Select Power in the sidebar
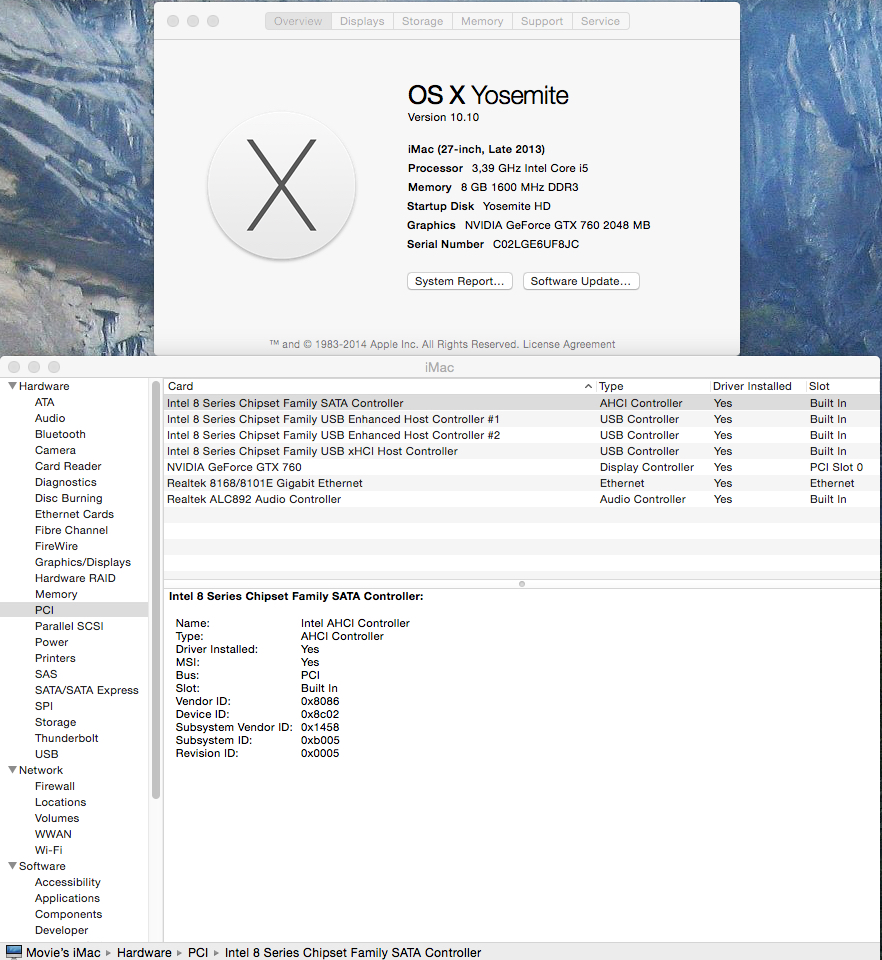The height and width of the screenshot is (960, 882). (x=51, y=642)
